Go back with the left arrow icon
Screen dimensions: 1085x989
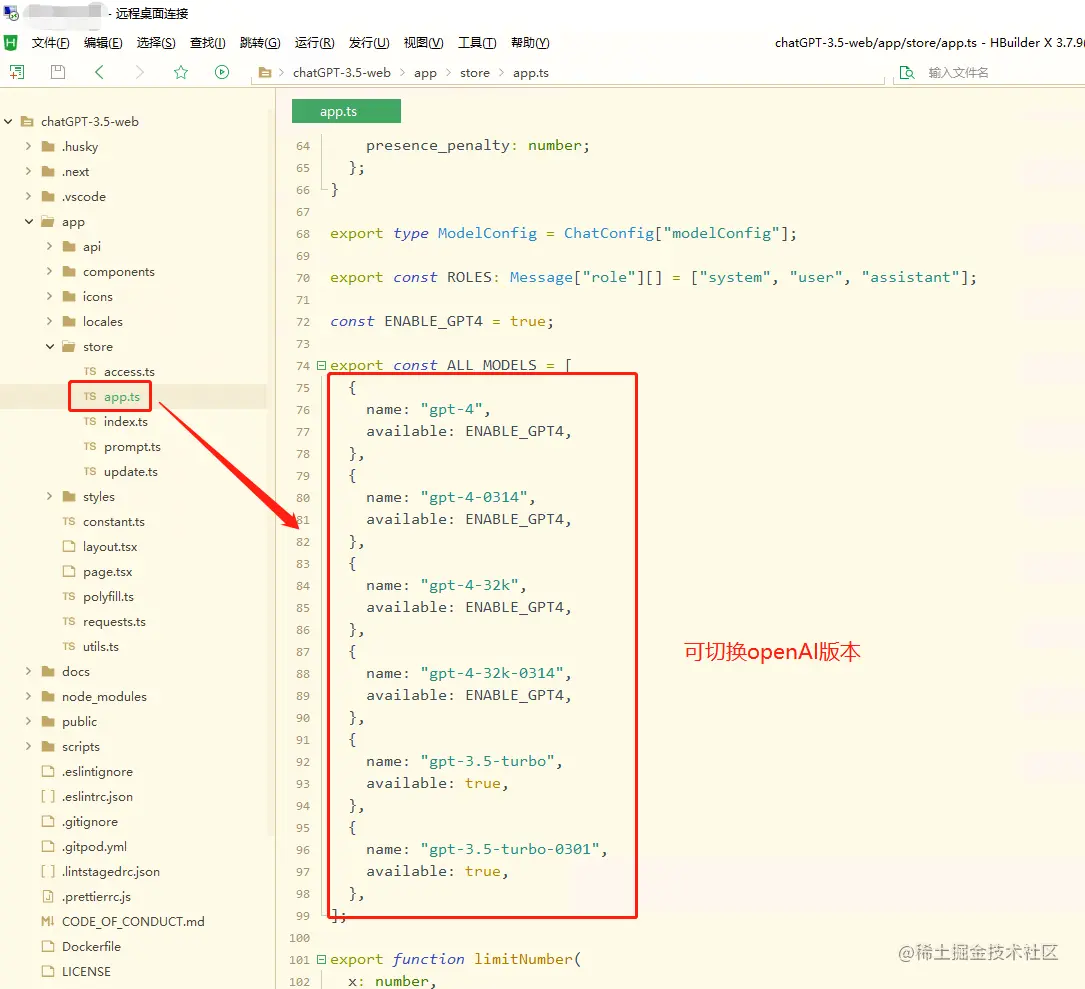pos(99,72)
